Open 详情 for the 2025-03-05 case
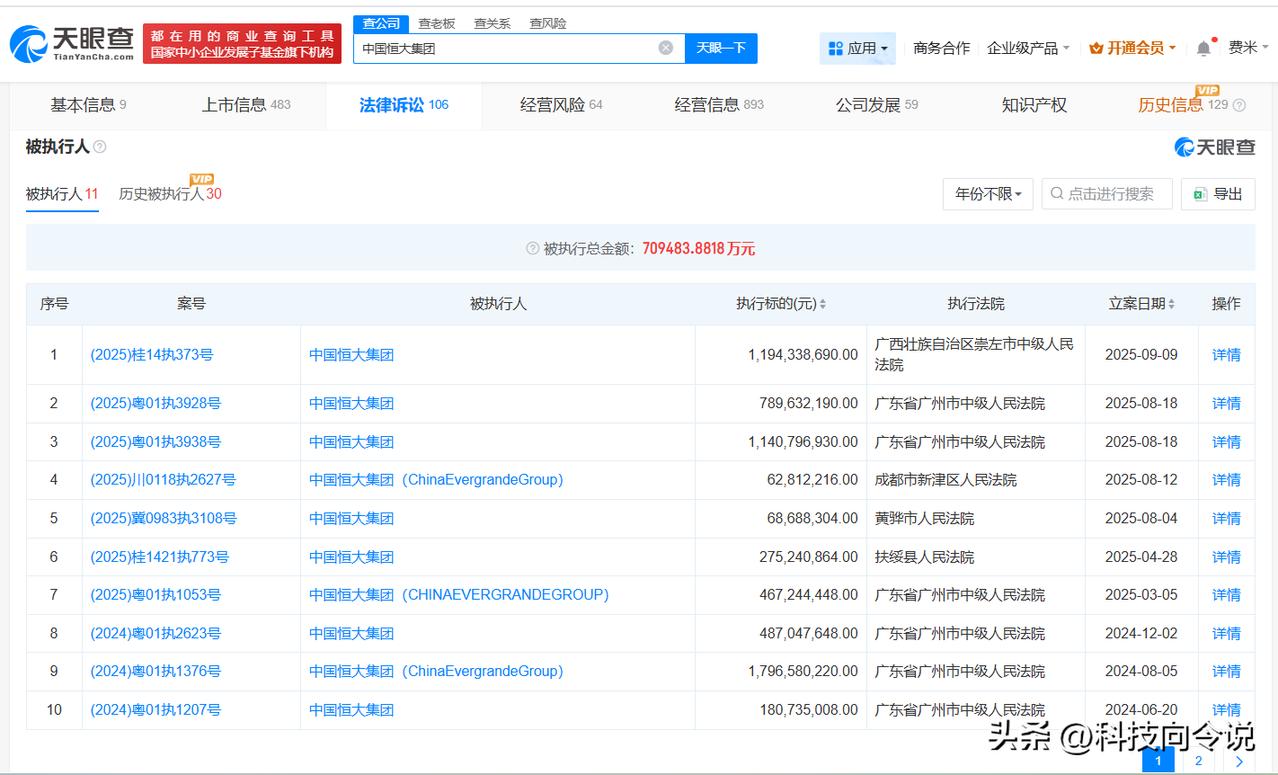Image resolution: width=1278 pixels, height=775 pixels. (1226, 595)
